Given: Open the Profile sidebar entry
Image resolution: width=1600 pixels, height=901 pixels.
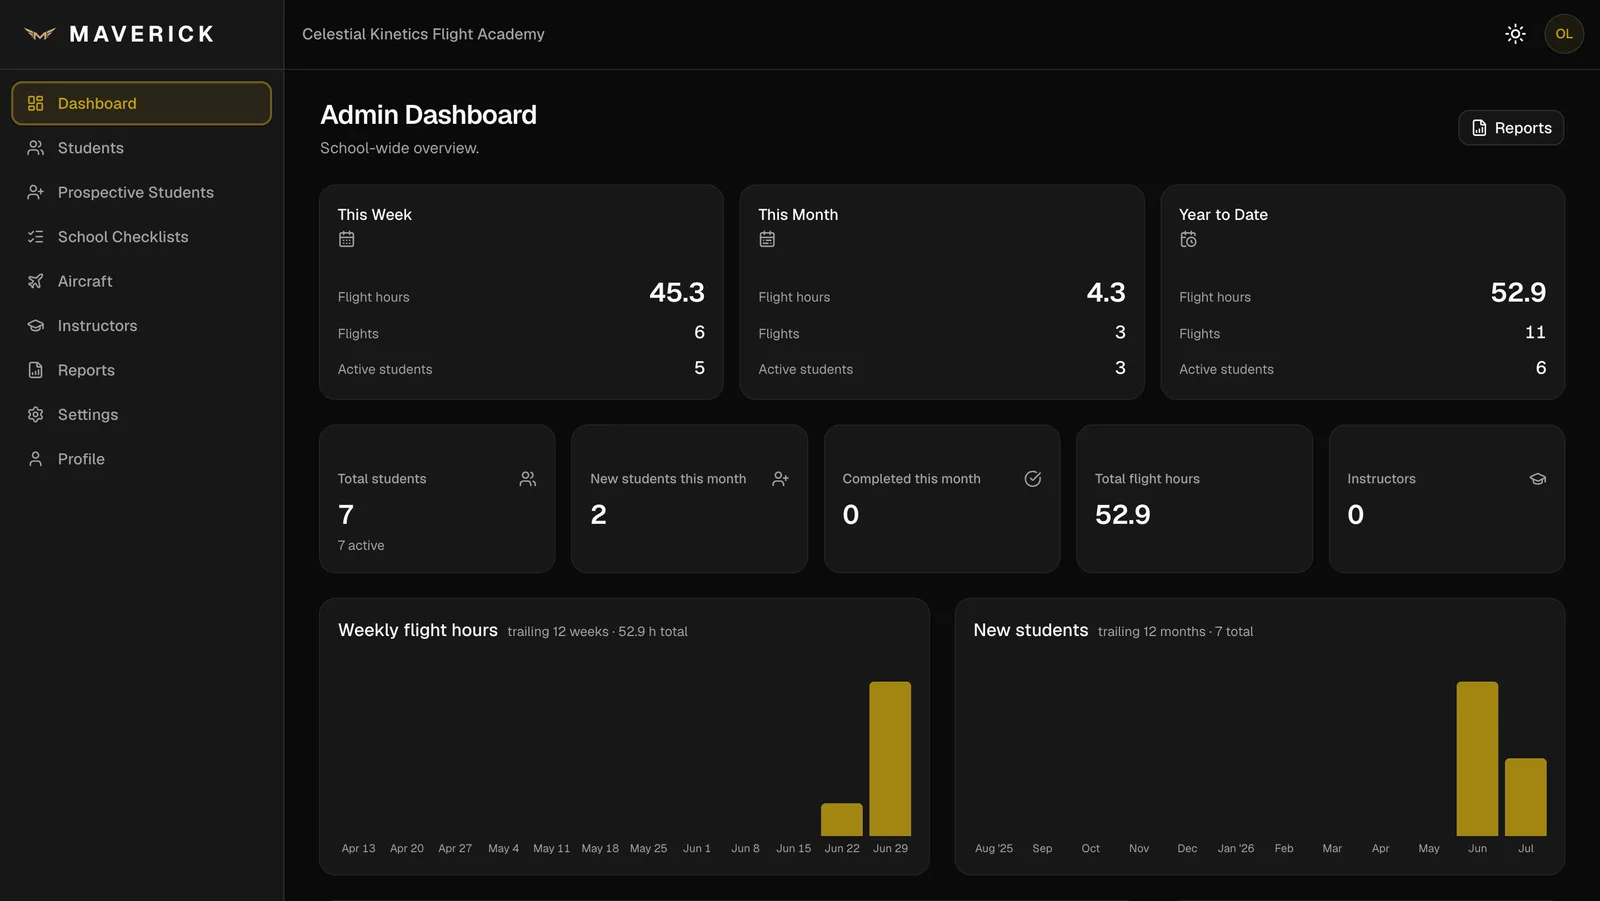Looking at the screenshot, I should (141, 459).
